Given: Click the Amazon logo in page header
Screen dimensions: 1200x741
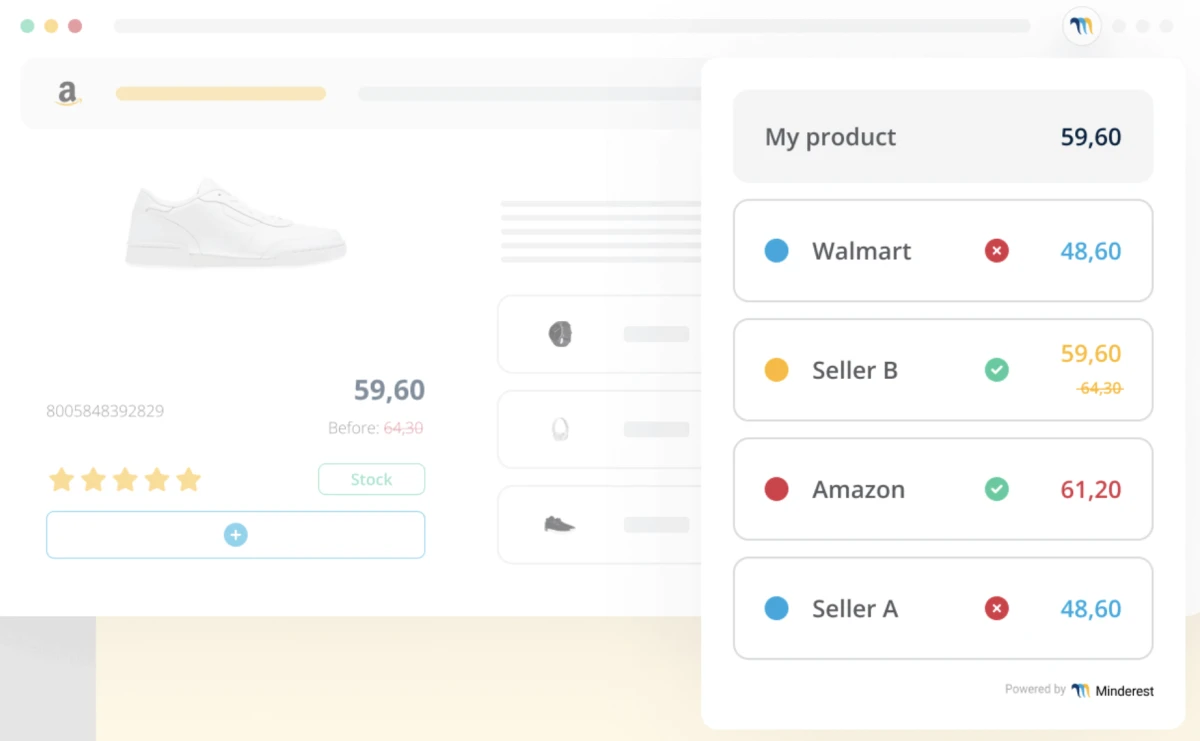Looking at the screenshot, I should [67, 93].
